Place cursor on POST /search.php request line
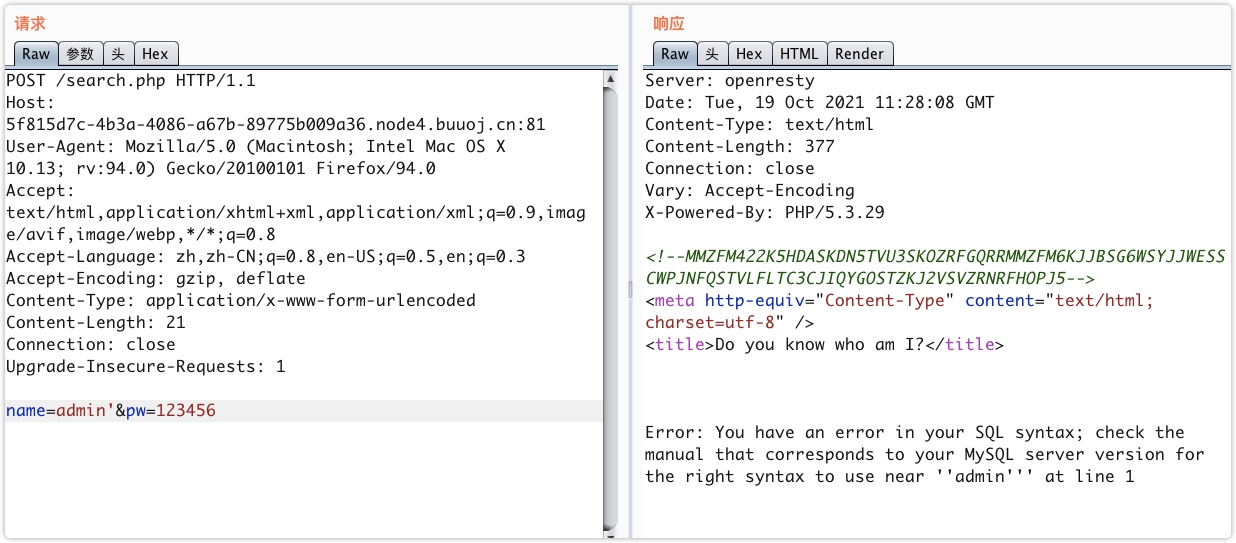 tap(130, 81)
